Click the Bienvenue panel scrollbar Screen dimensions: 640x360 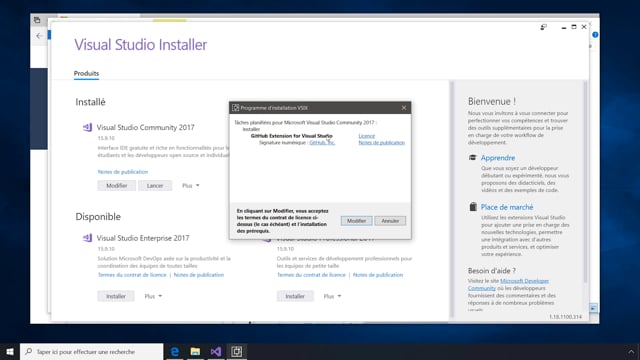click(x=585, y=182)
